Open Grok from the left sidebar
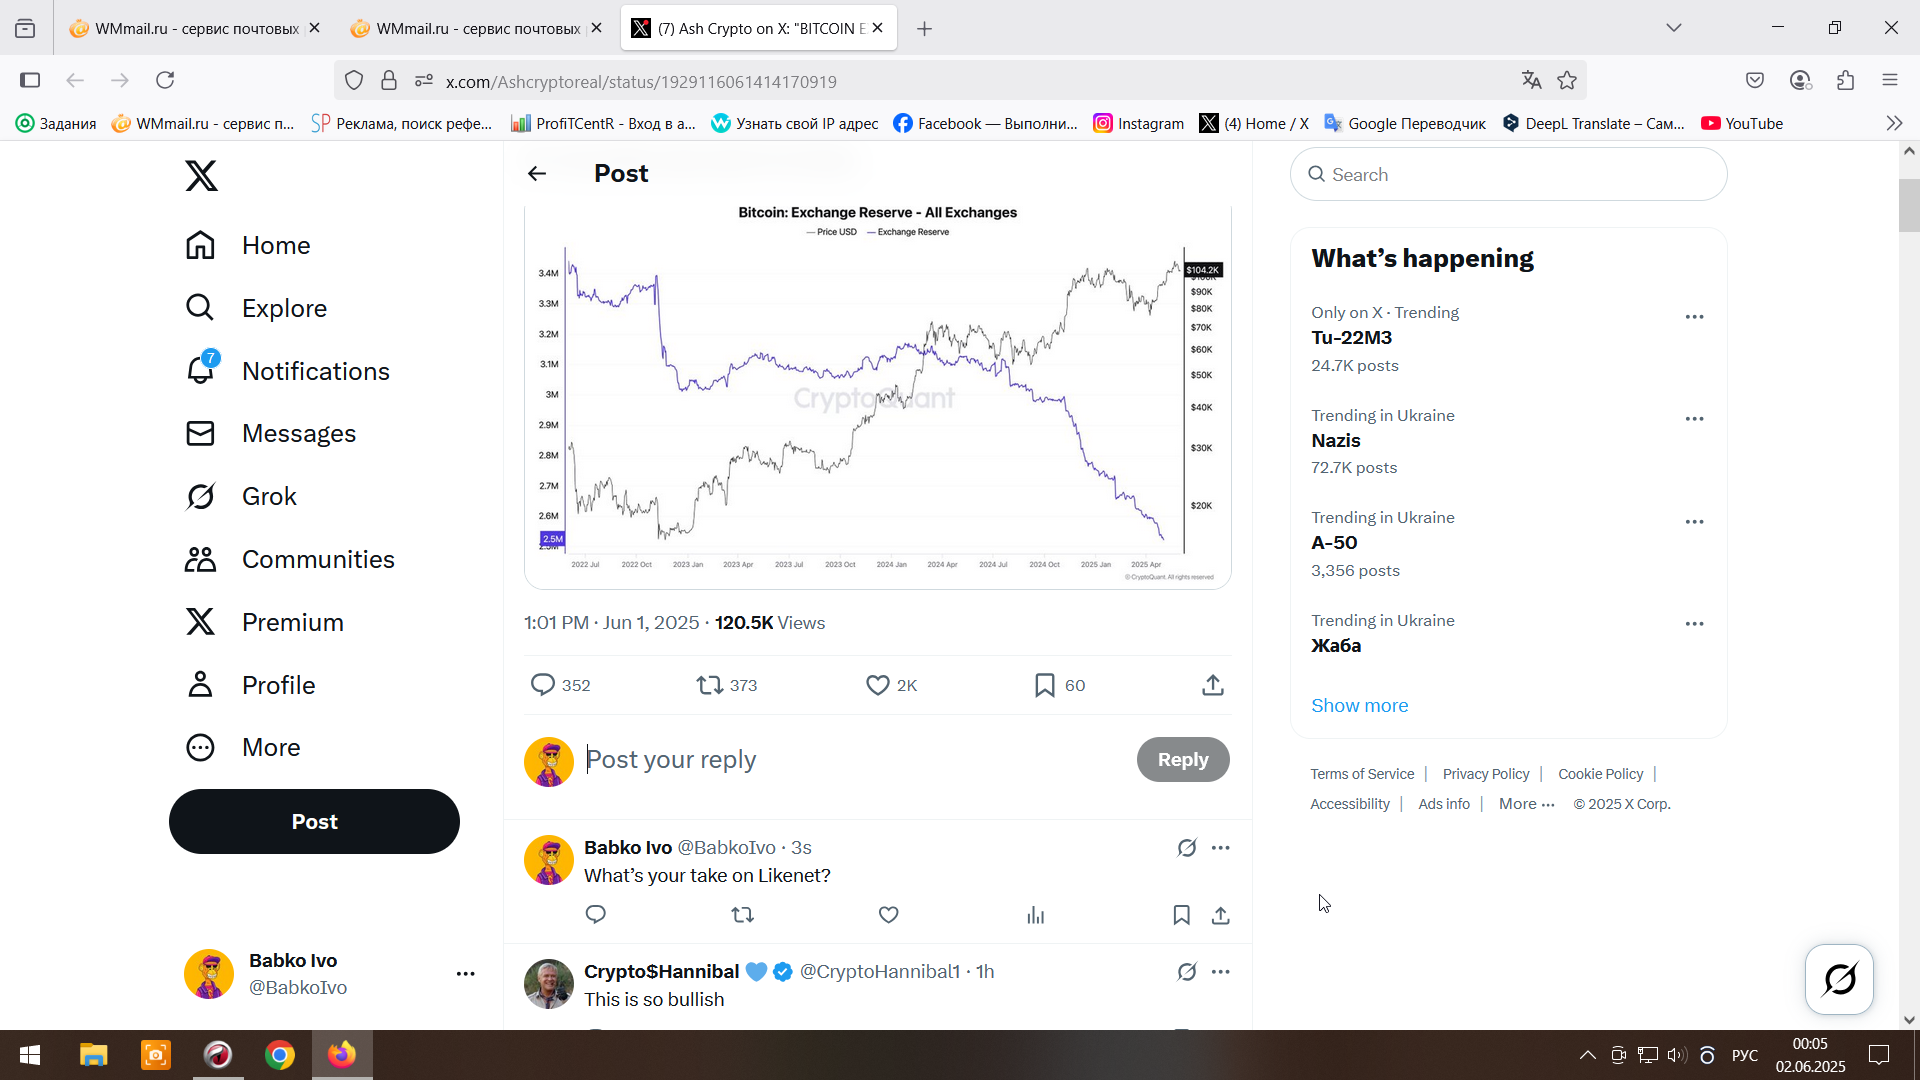Screen dimensions: 1920x1080 (x=241, y=496)
